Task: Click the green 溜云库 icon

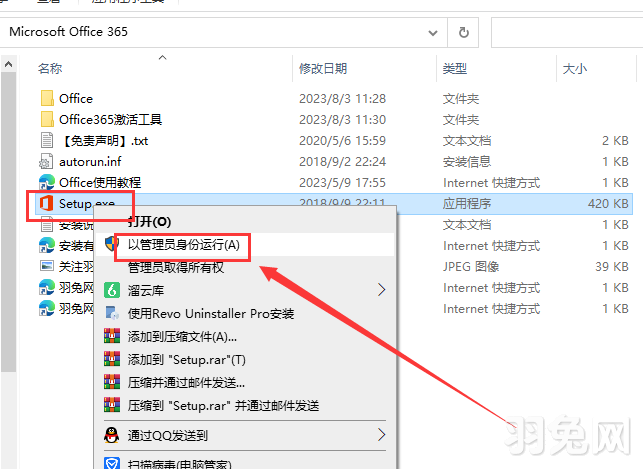Action: point(112,290)
